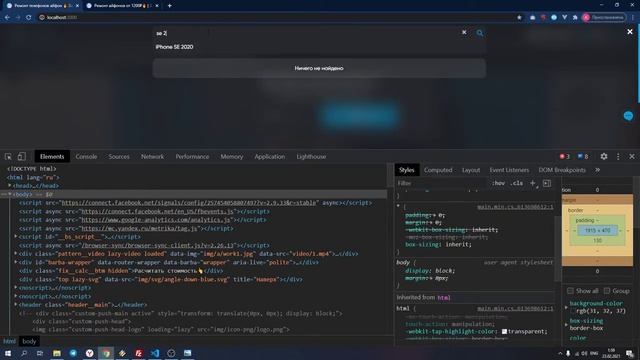The height and width of the screenshot is (360, 640).
Task: Open the Chrome three-dot menu
Action: pos(633,18)
